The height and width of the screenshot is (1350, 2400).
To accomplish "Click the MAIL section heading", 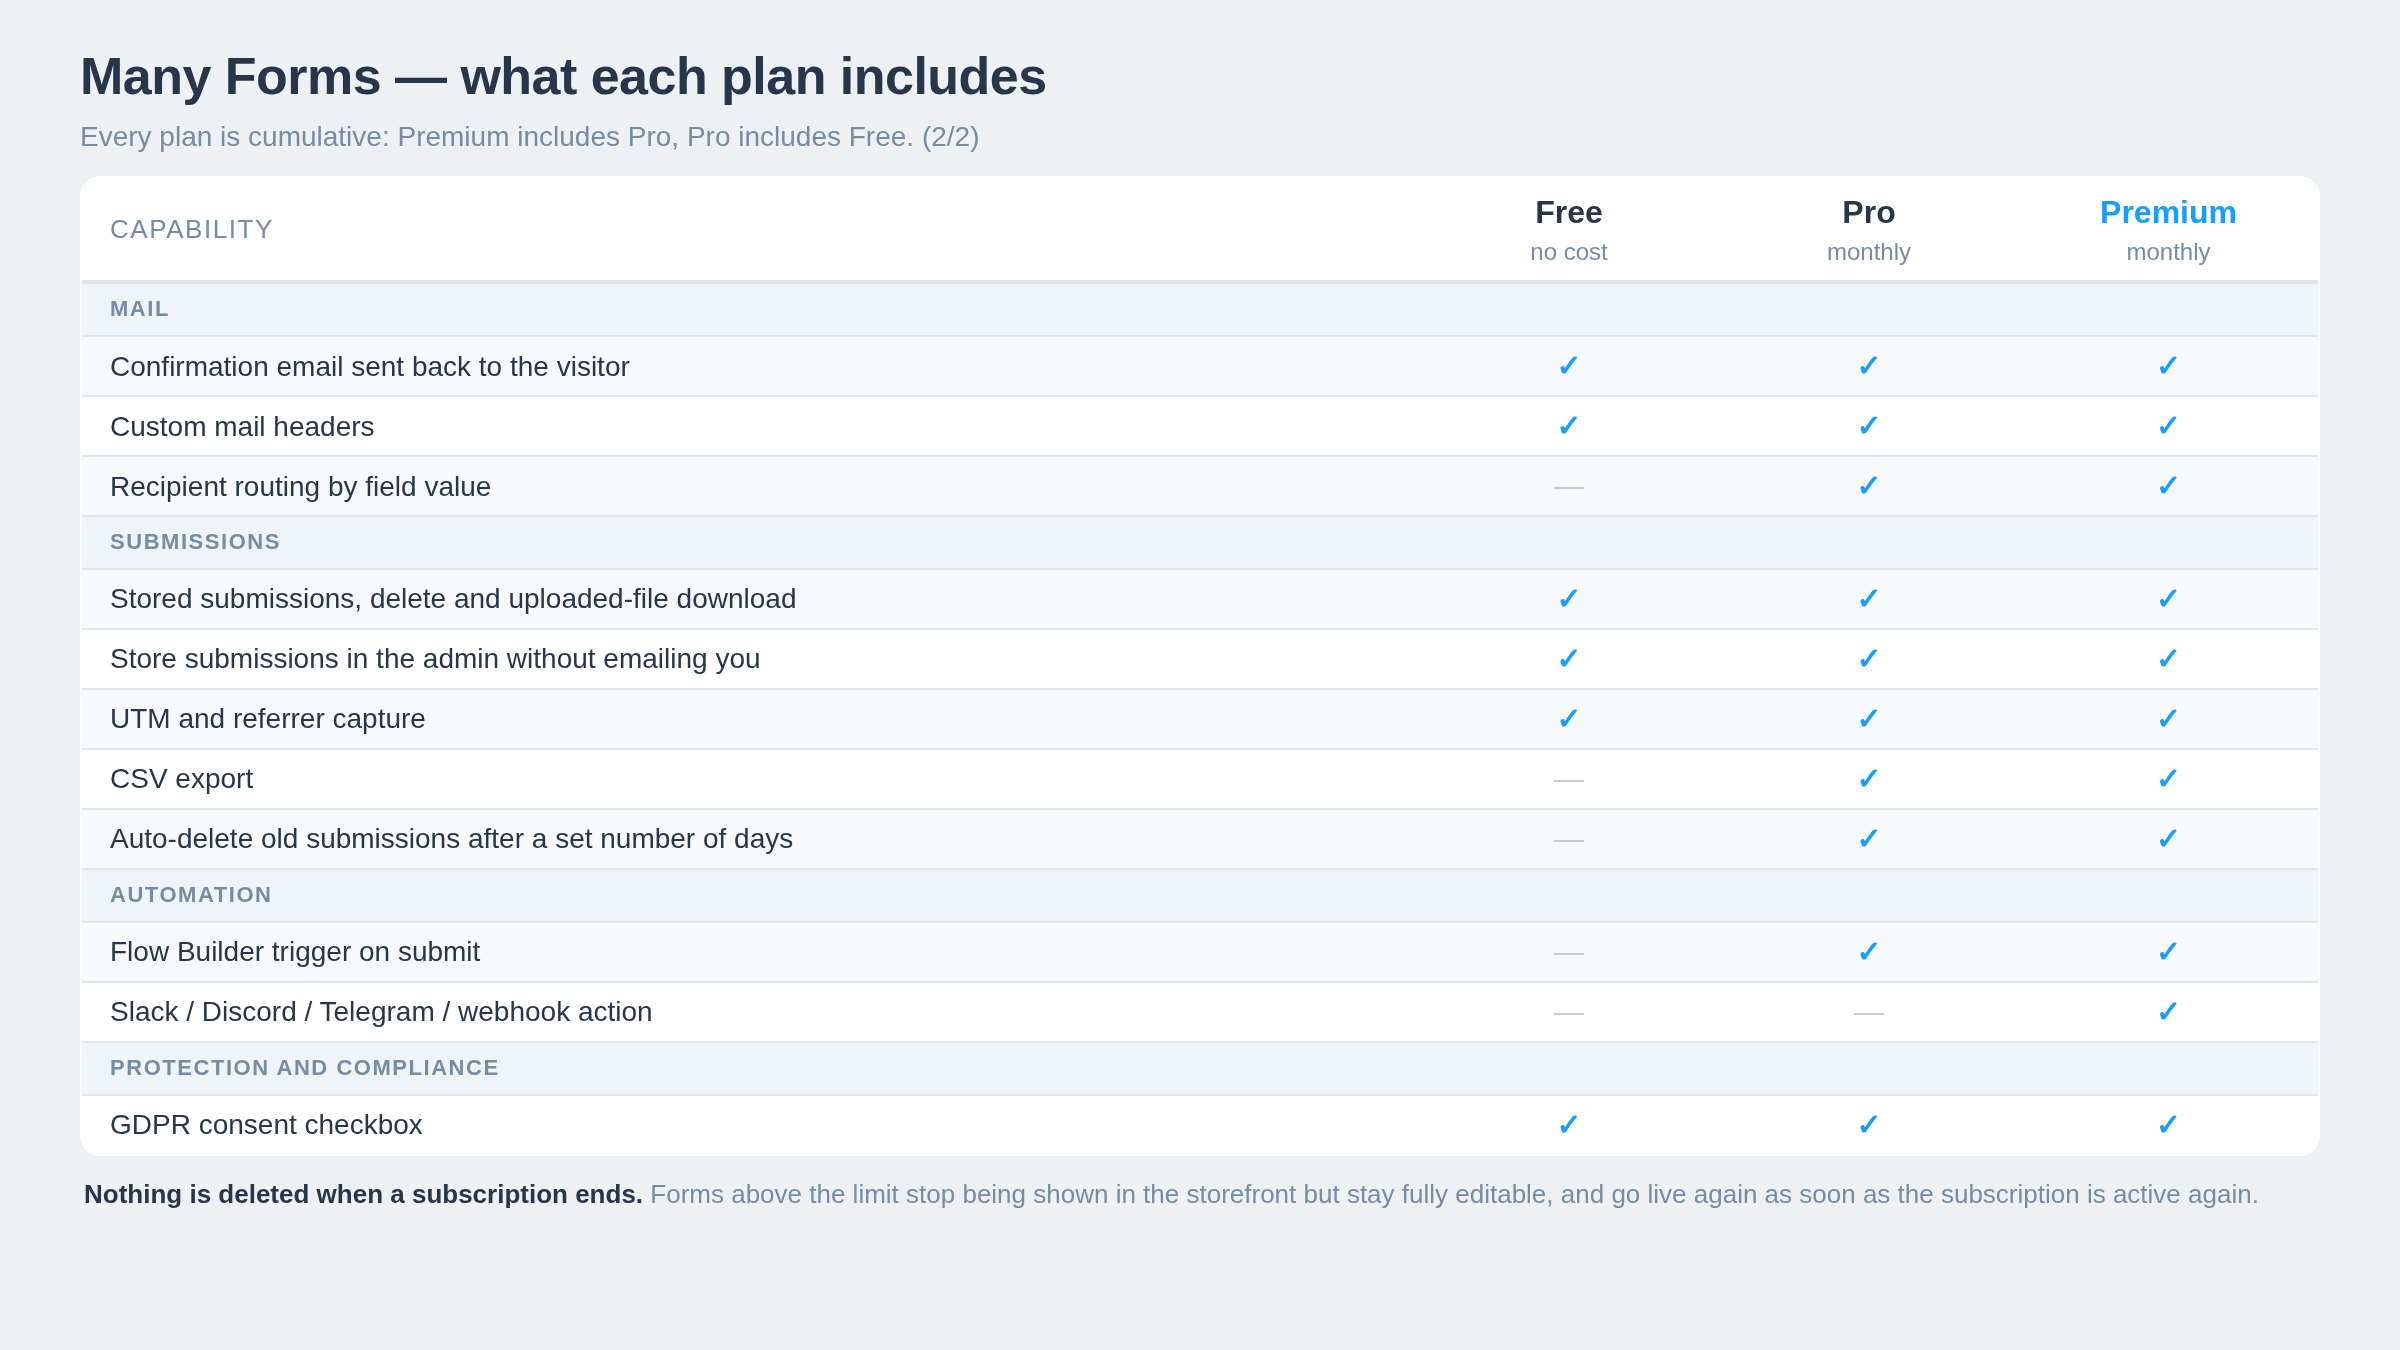I will click(x=139, y=309).
